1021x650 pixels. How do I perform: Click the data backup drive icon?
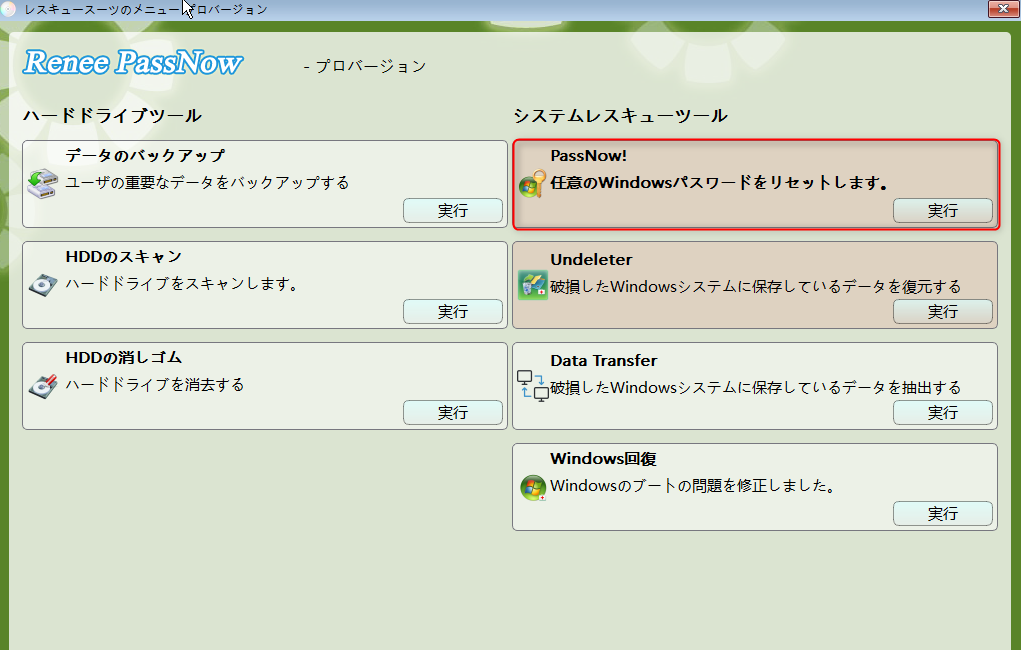point(43,183)
